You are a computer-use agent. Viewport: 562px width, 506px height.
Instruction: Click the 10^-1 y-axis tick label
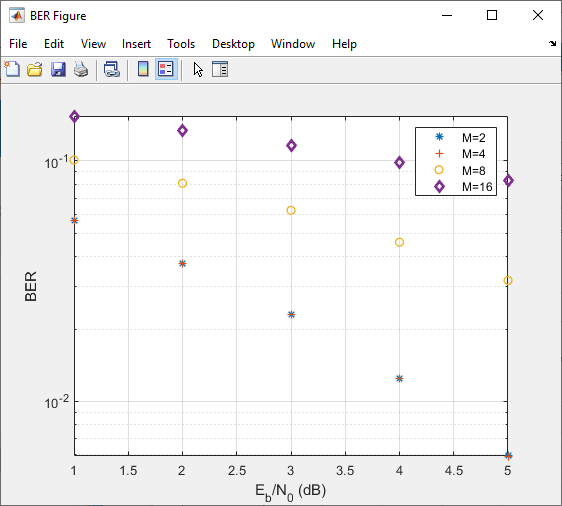pyautogui.click(x=56, y=162)
